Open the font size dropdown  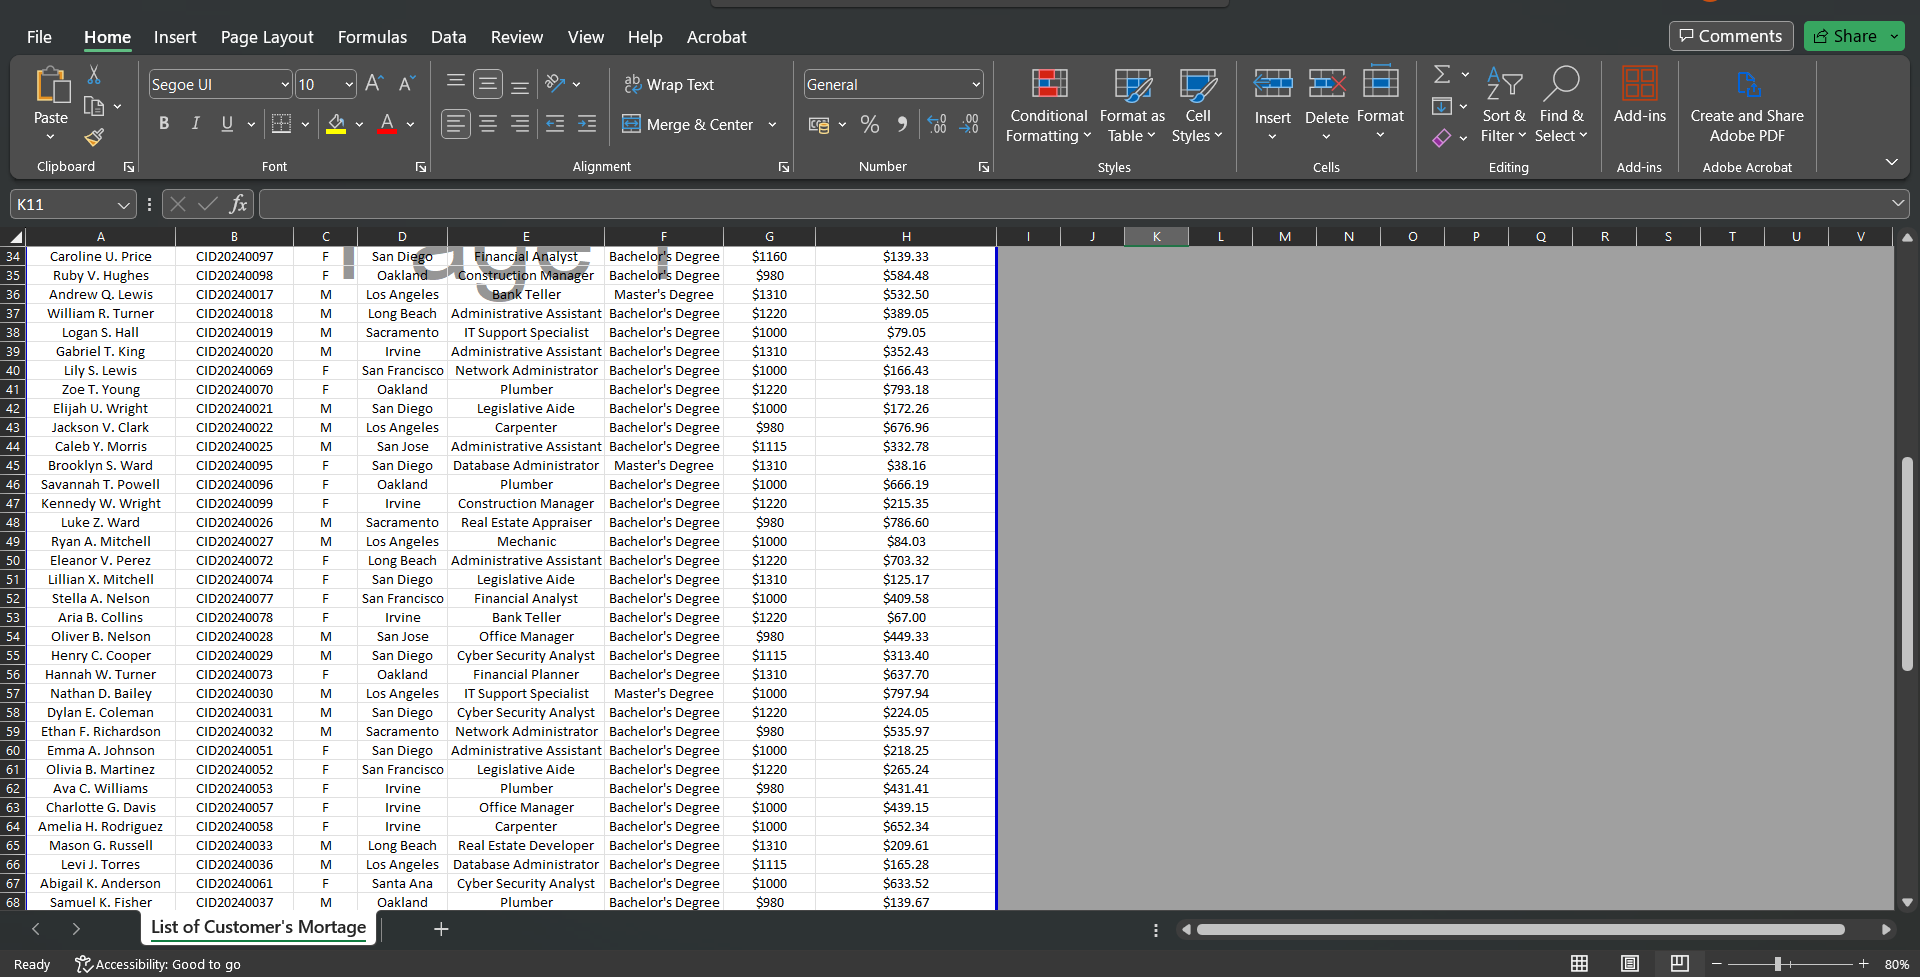349,85
